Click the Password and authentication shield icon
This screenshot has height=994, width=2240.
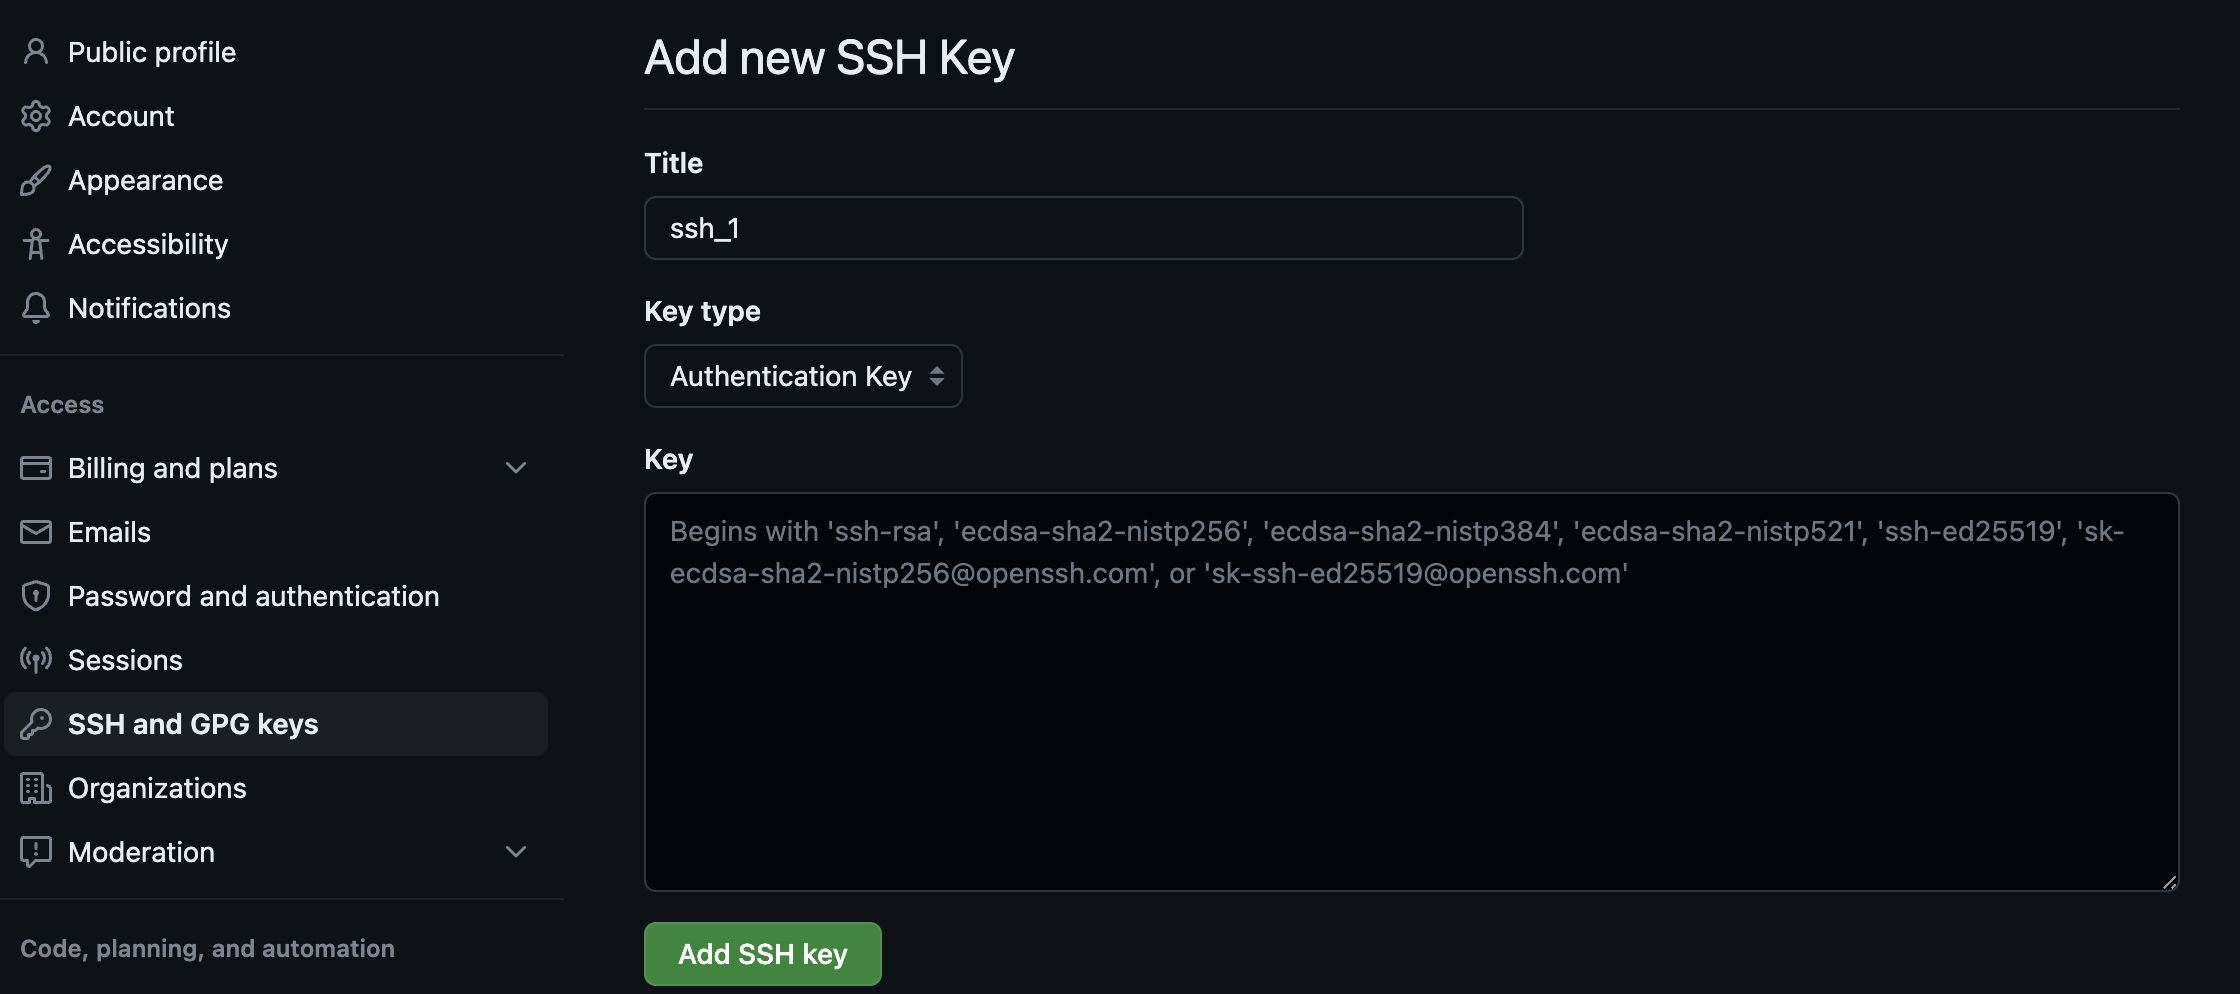click(36, 596)
